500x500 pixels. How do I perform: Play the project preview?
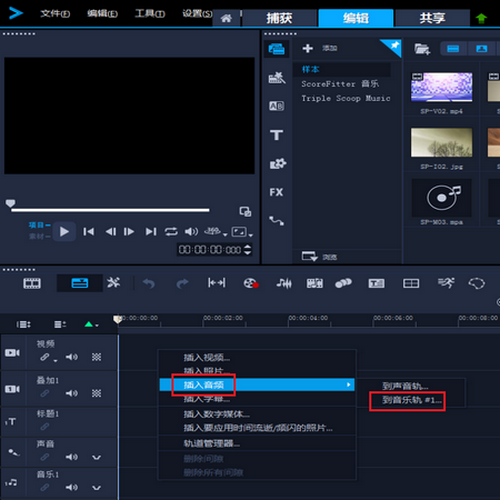click(64, 231)
